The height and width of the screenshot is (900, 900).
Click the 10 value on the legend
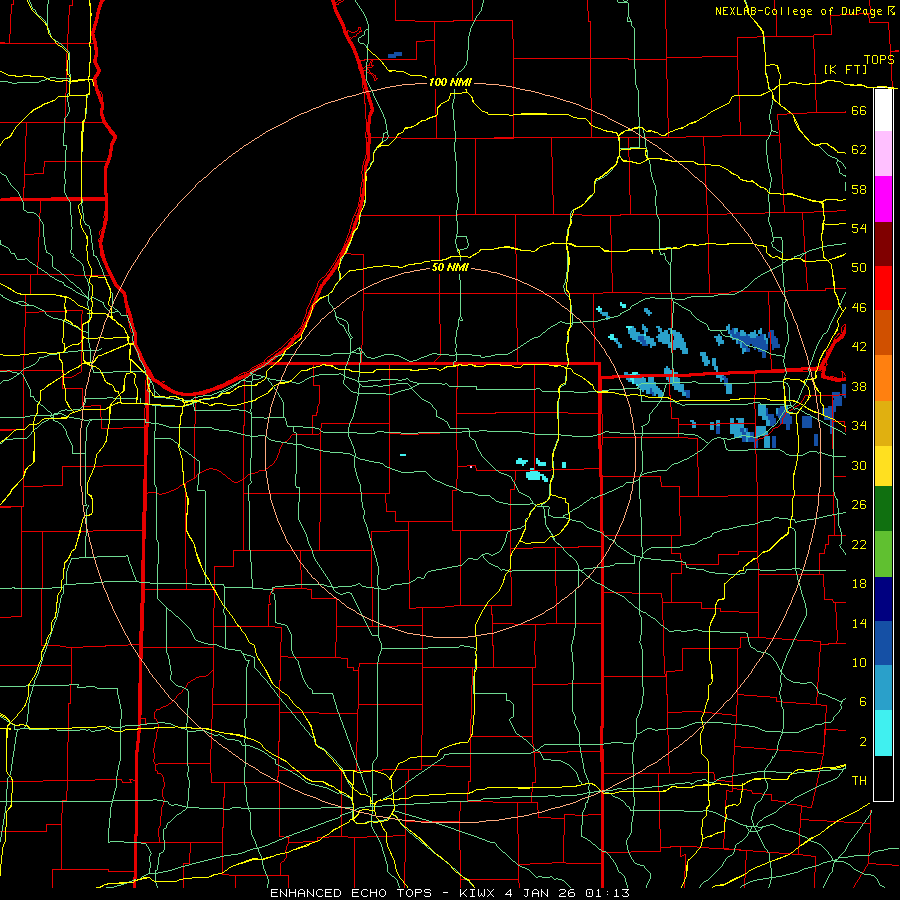tap(859, 662)
